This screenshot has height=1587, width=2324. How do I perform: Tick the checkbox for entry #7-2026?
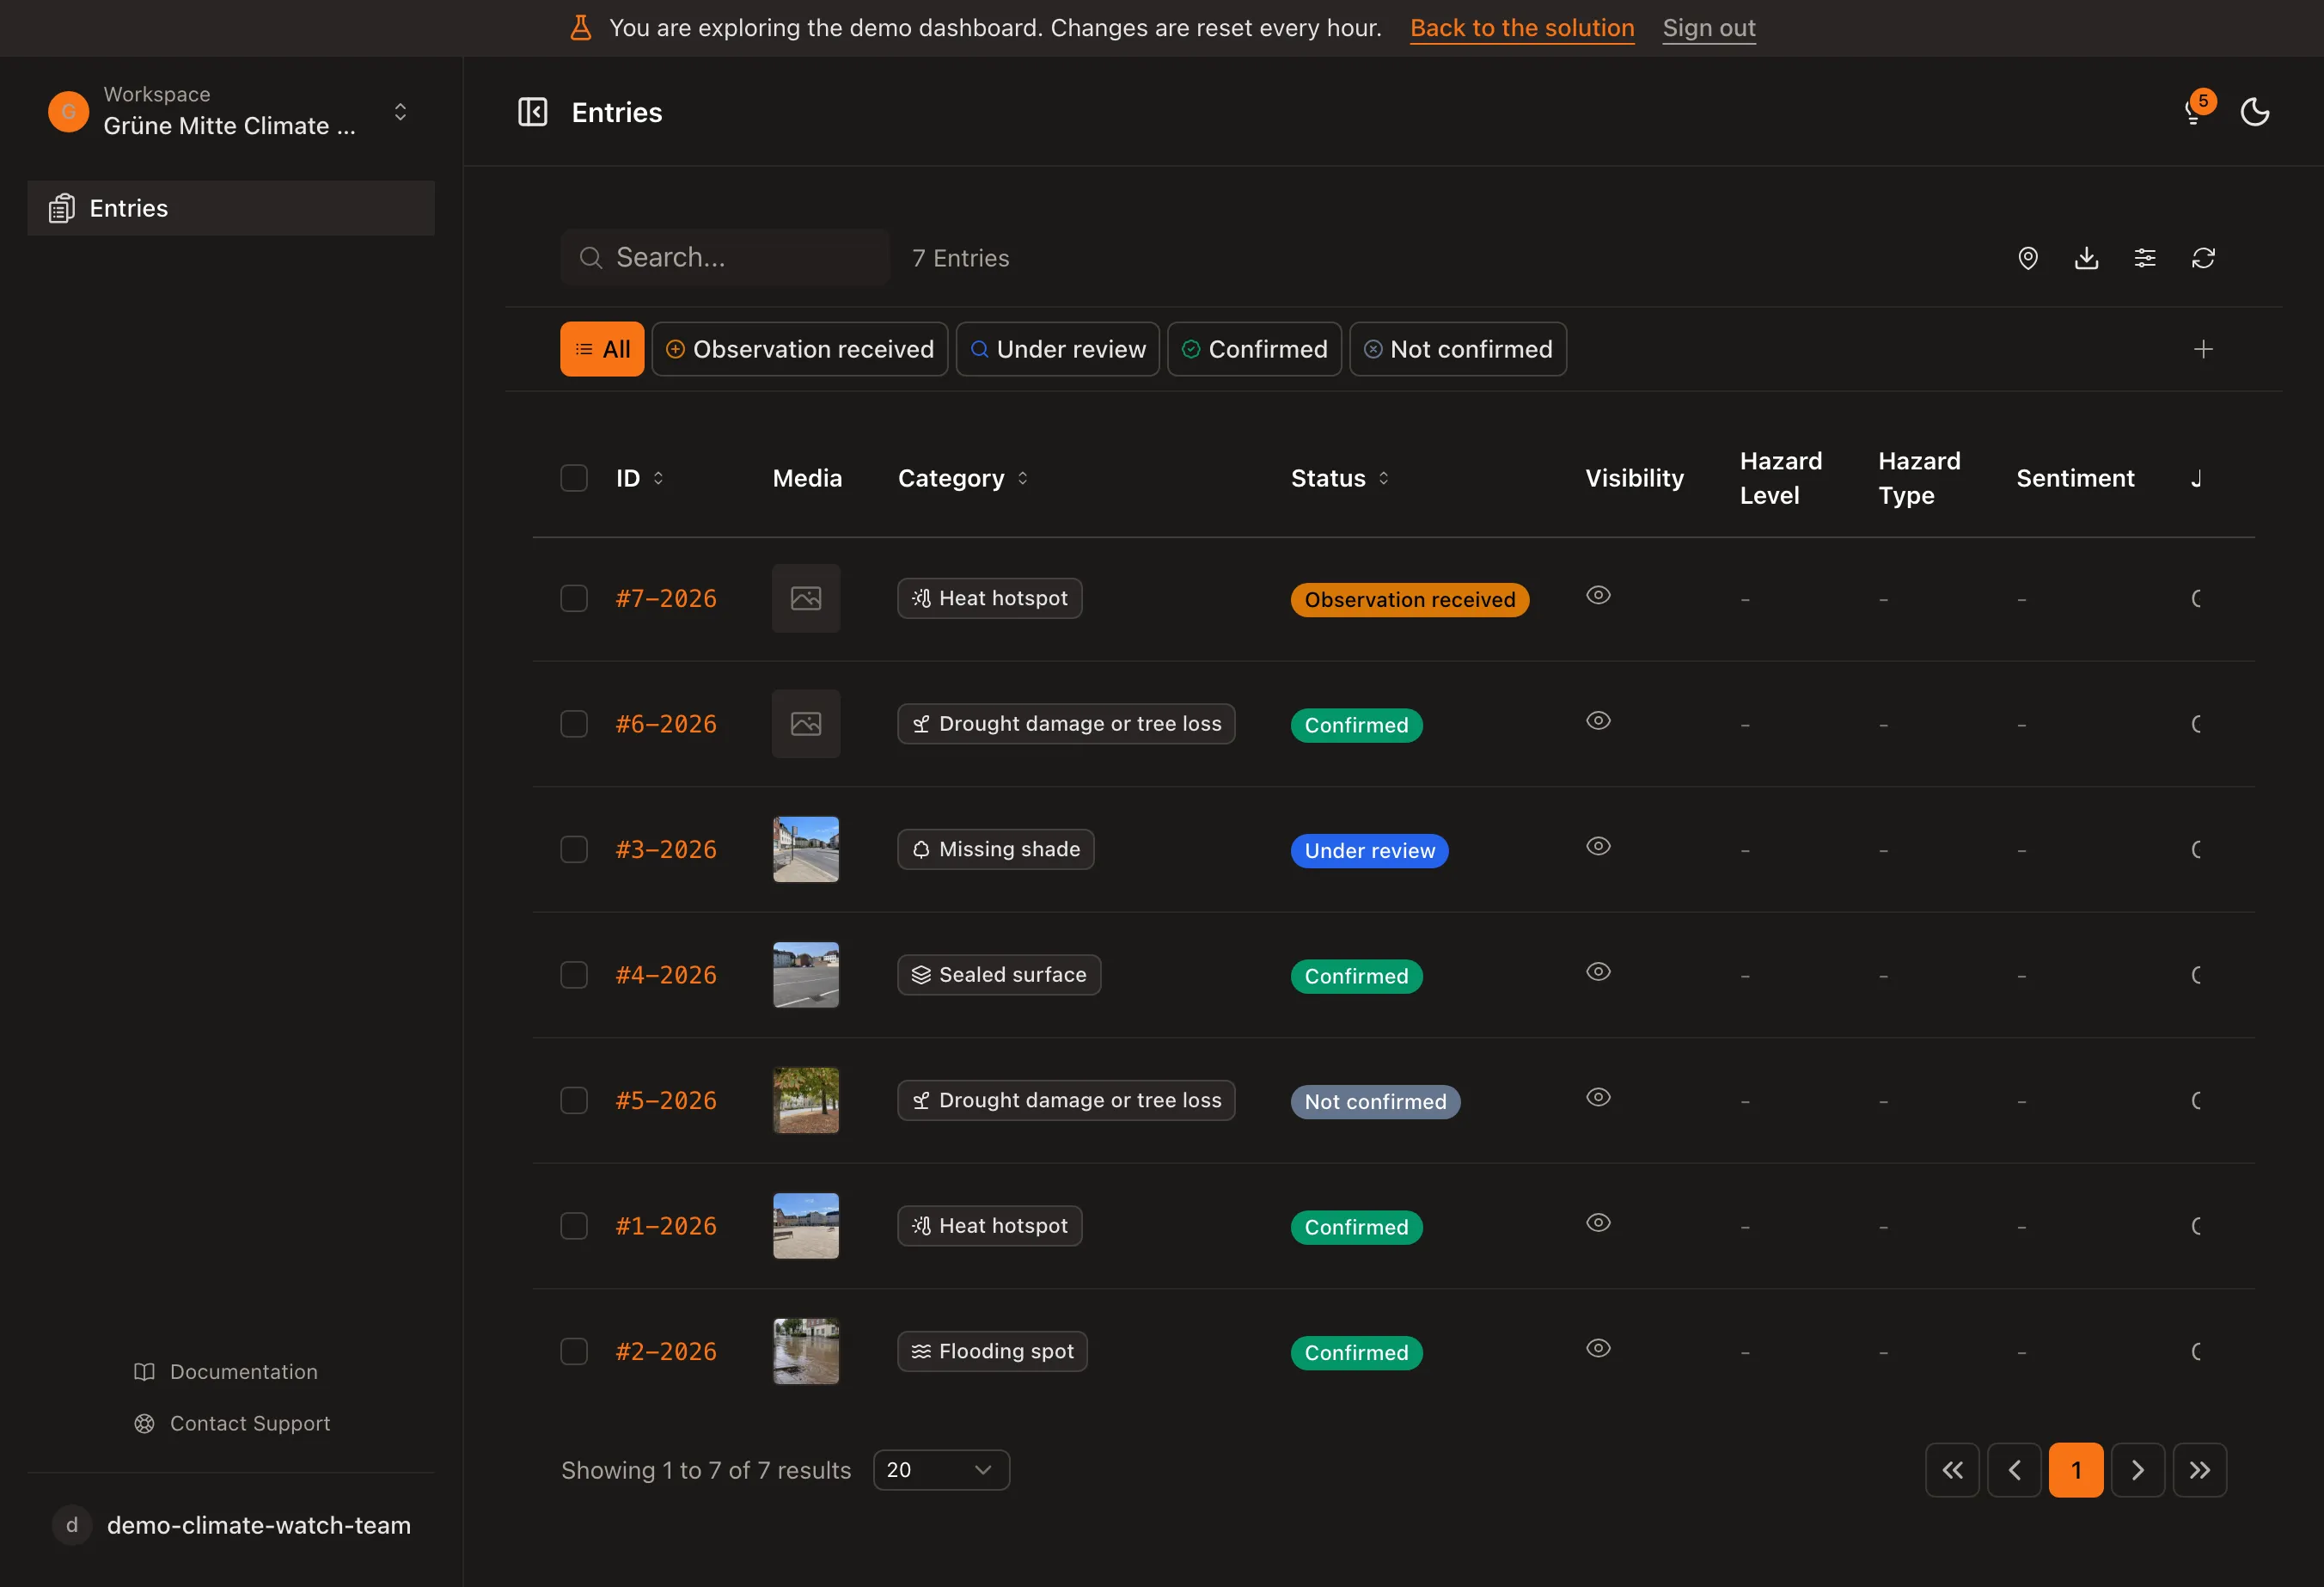574,599
